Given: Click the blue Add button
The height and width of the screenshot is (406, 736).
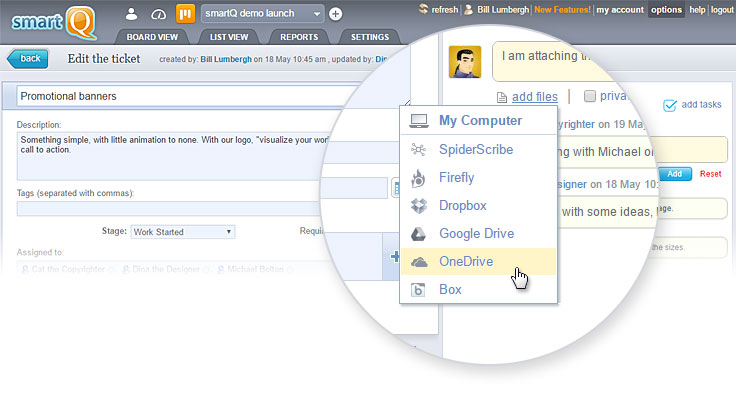Looking at the screenshot, I should tap(675, 174).
